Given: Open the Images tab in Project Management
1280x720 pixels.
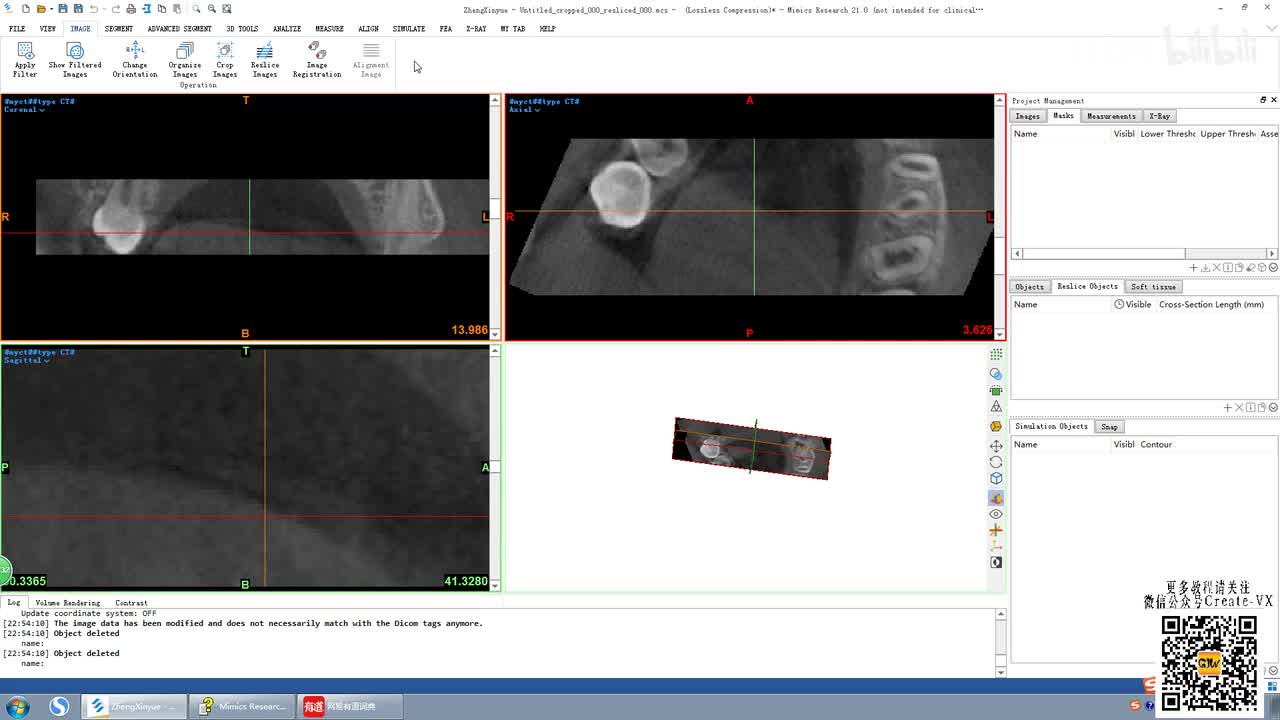Looking at the screenshot, I should point(1028,116).
